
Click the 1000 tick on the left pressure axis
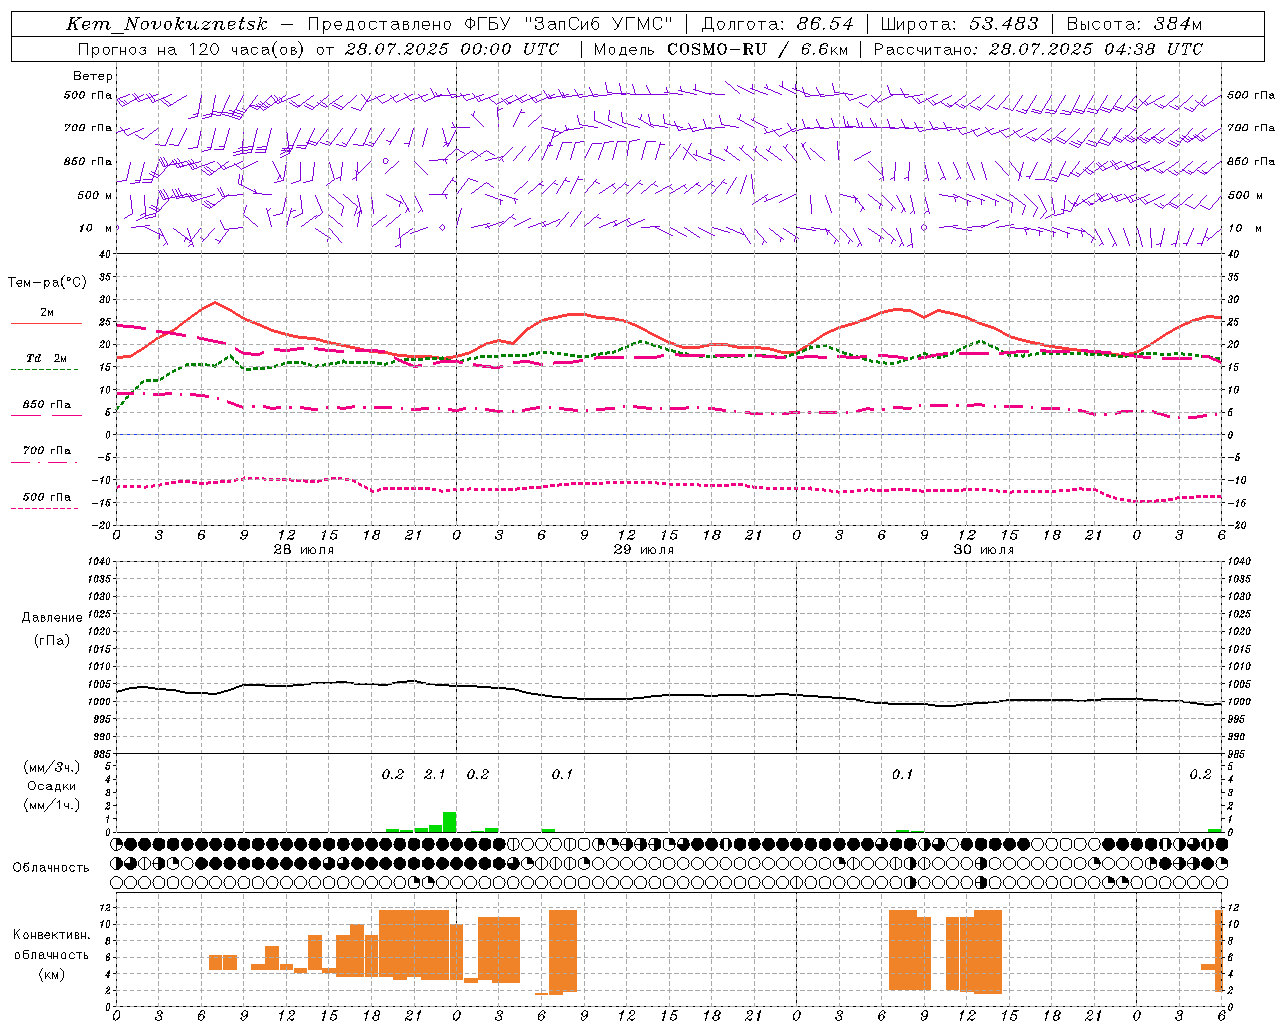pyautogui.click(x=100, y=702)
